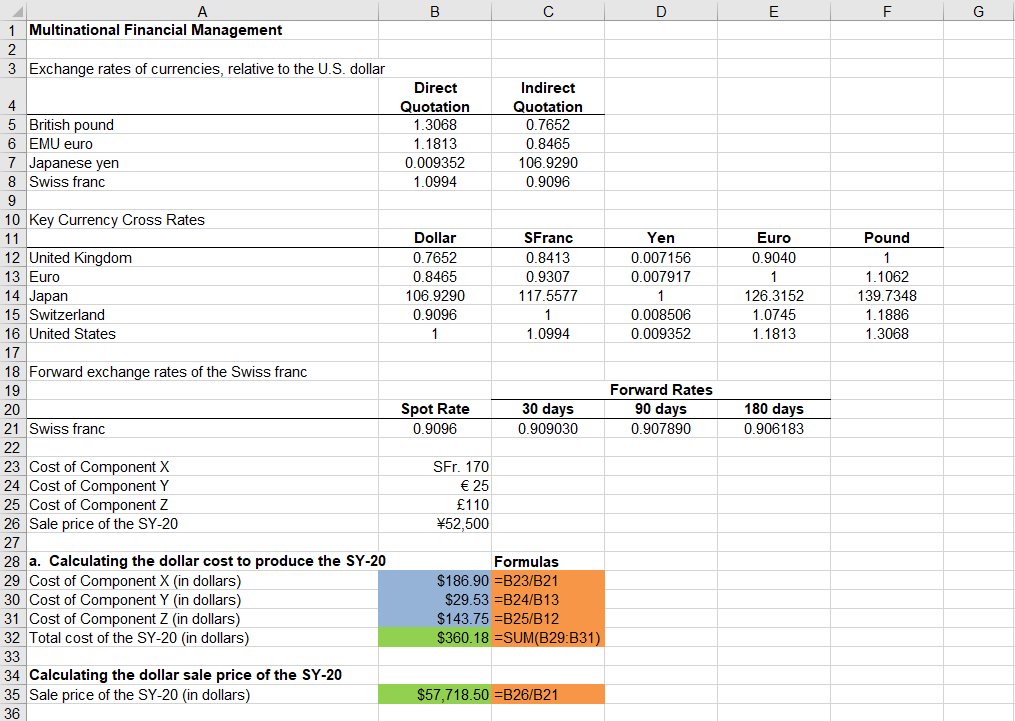Select the Spot Rate heading

435,409
